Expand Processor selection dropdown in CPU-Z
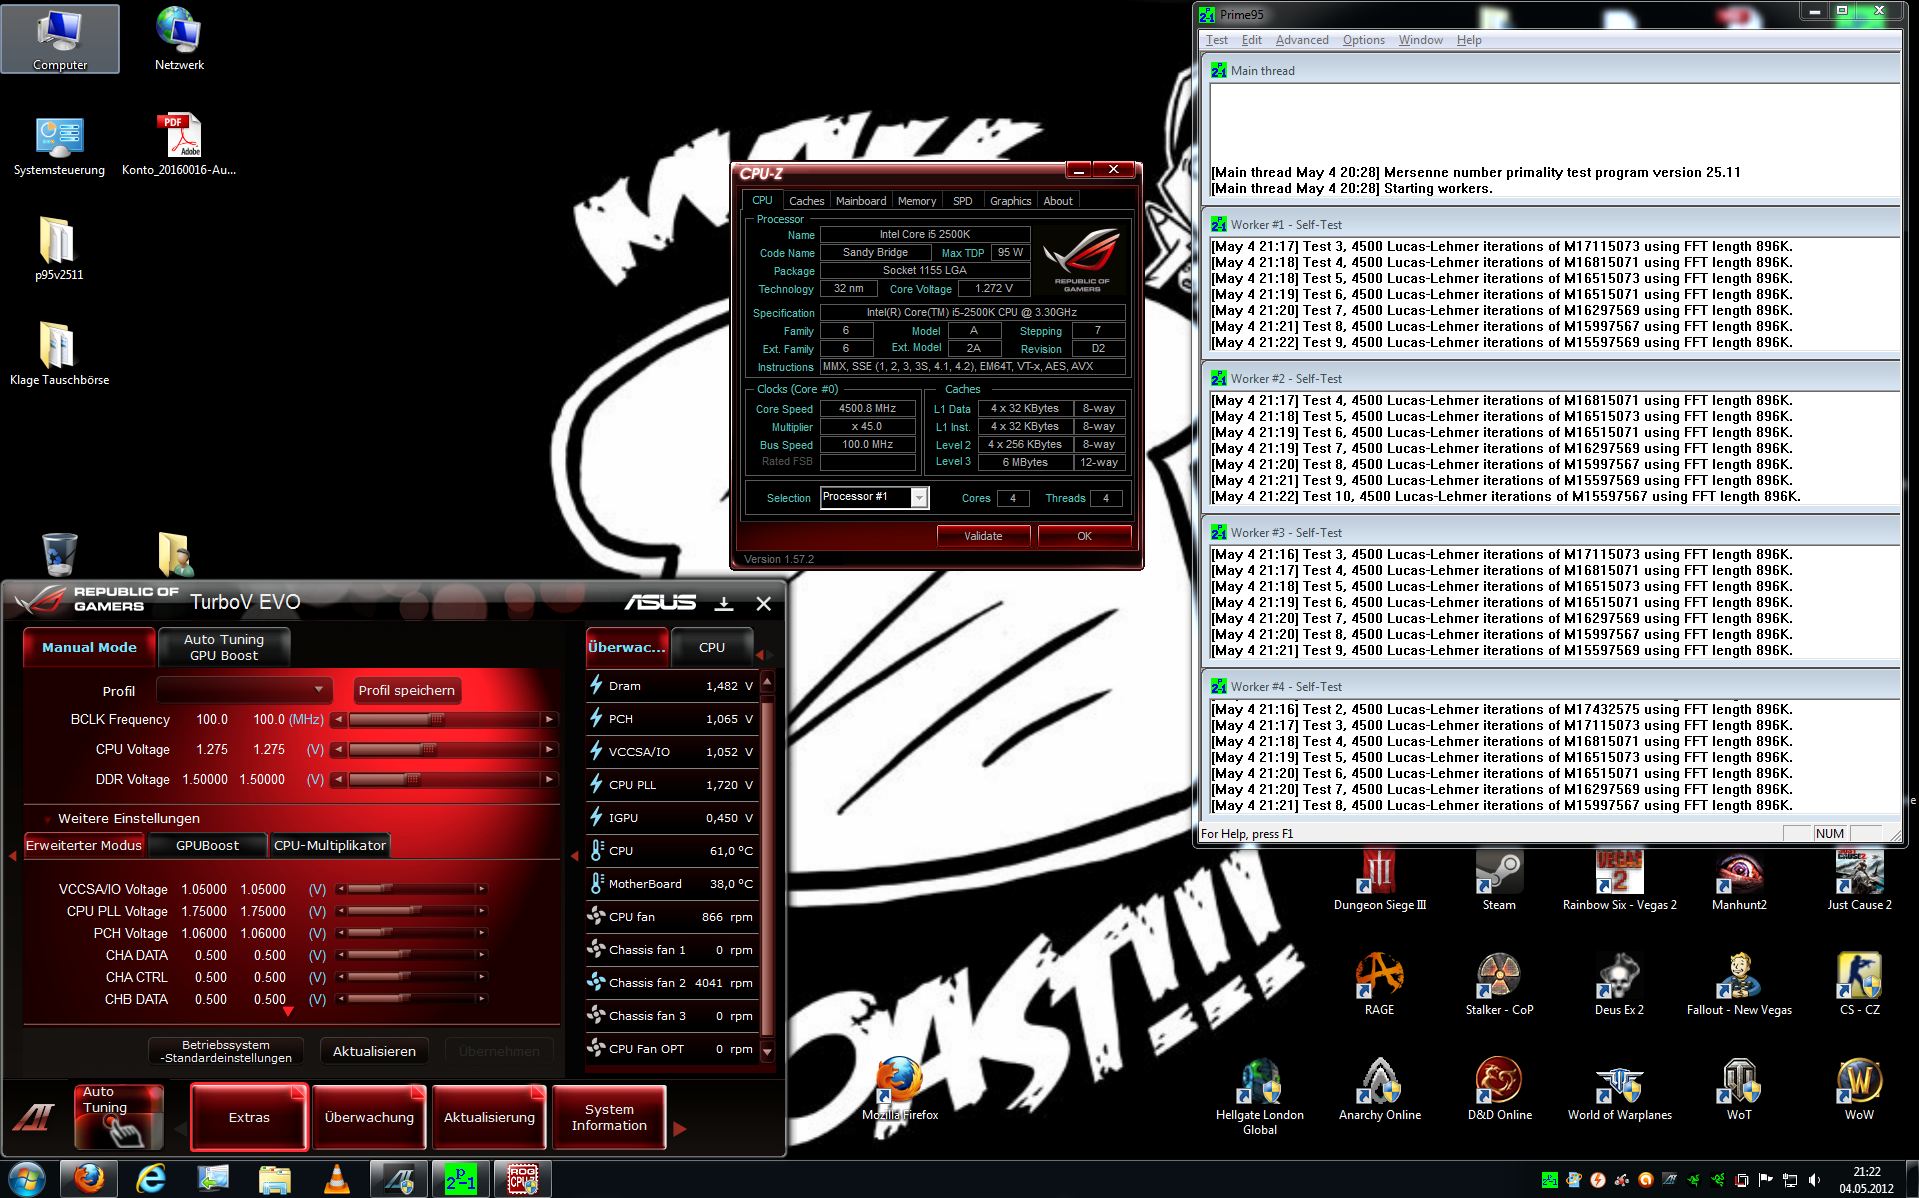This screenshot has height=1198, width=1919. point(919,497)
